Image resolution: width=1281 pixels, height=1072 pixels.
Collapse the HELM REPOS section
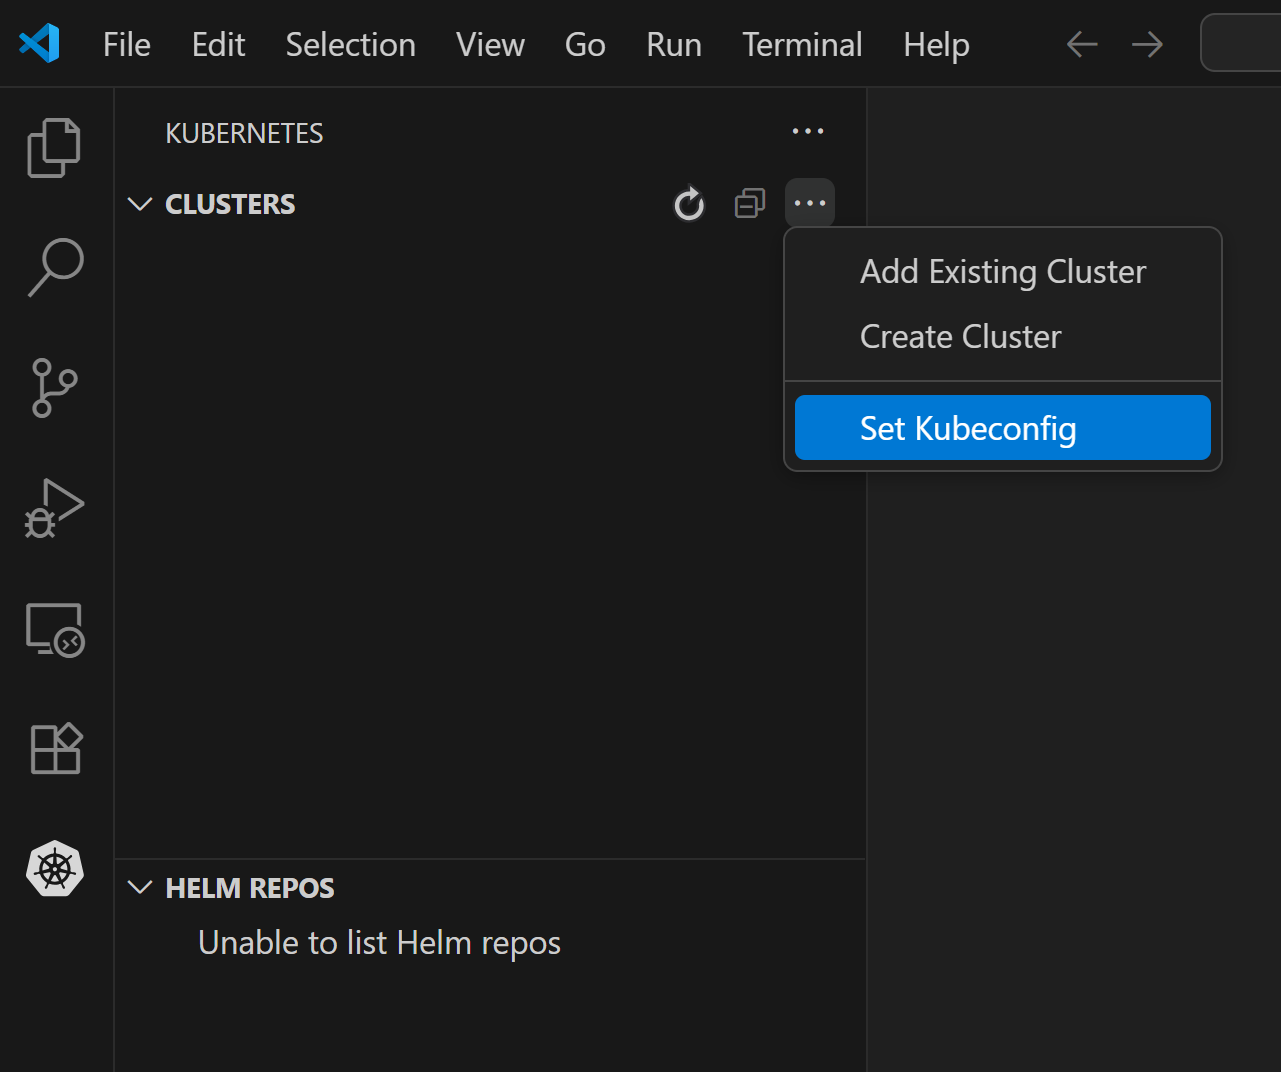pos(140,888)
